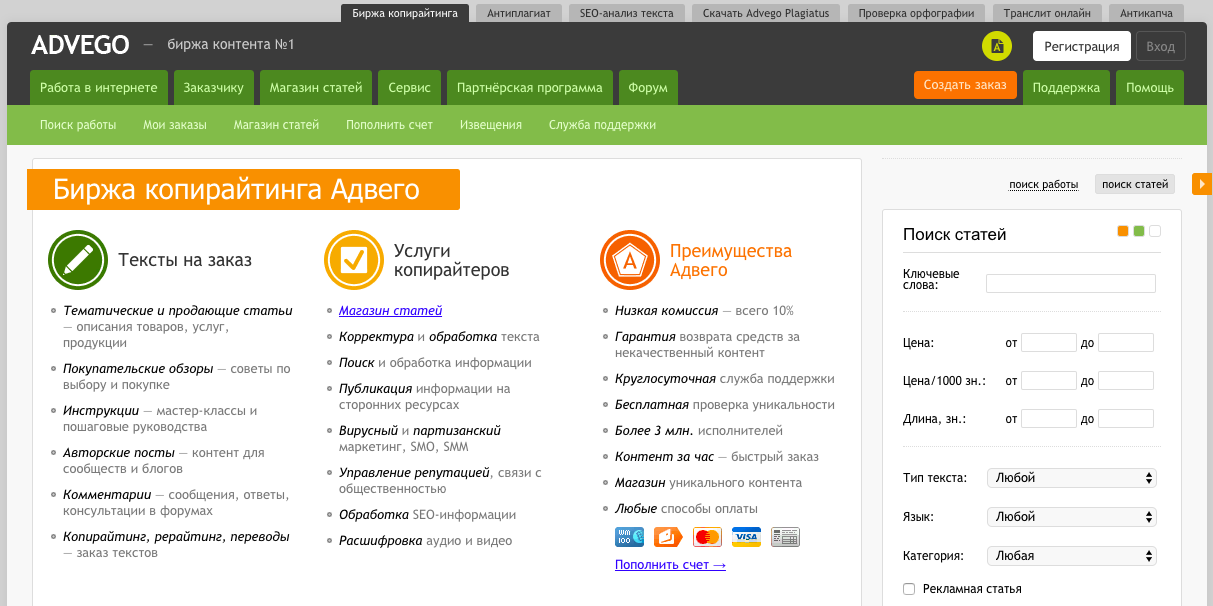Open the Антикапча tab
Screen dimensions: 1213x606
pyautogui.click(x=1147, y=13)
